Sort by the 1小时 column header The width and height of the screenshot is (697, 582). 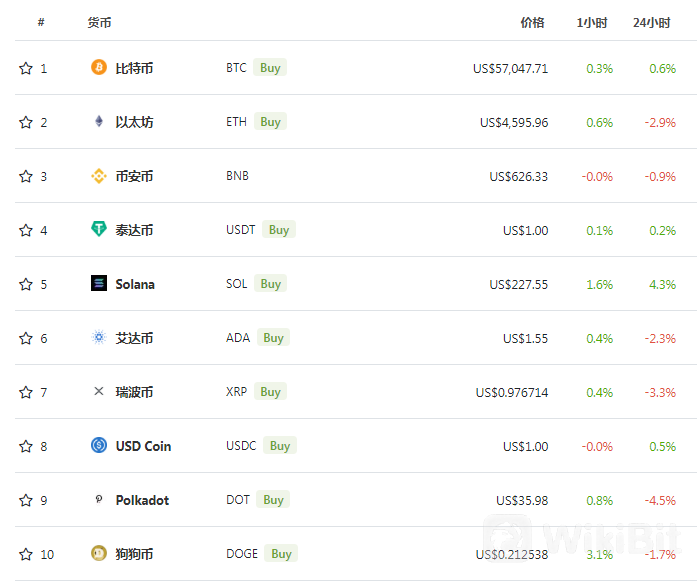tap(592, 23)
